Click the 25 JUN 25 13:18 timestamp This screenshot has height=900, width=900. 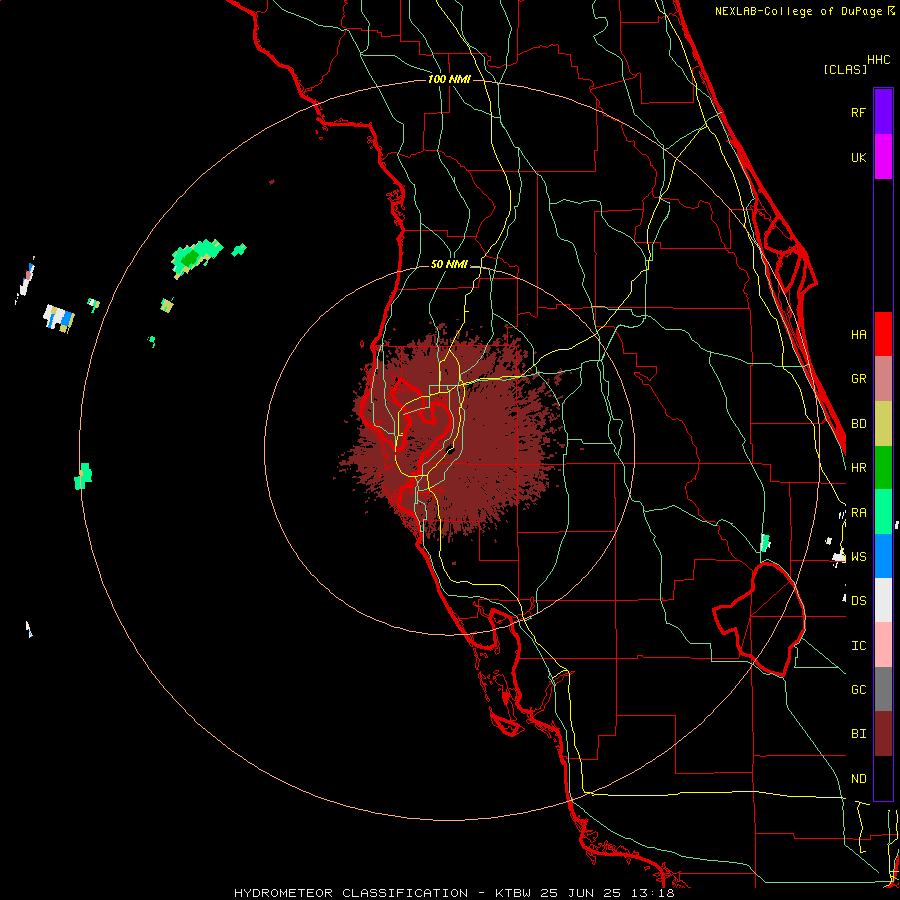click(x=606, y=893)
